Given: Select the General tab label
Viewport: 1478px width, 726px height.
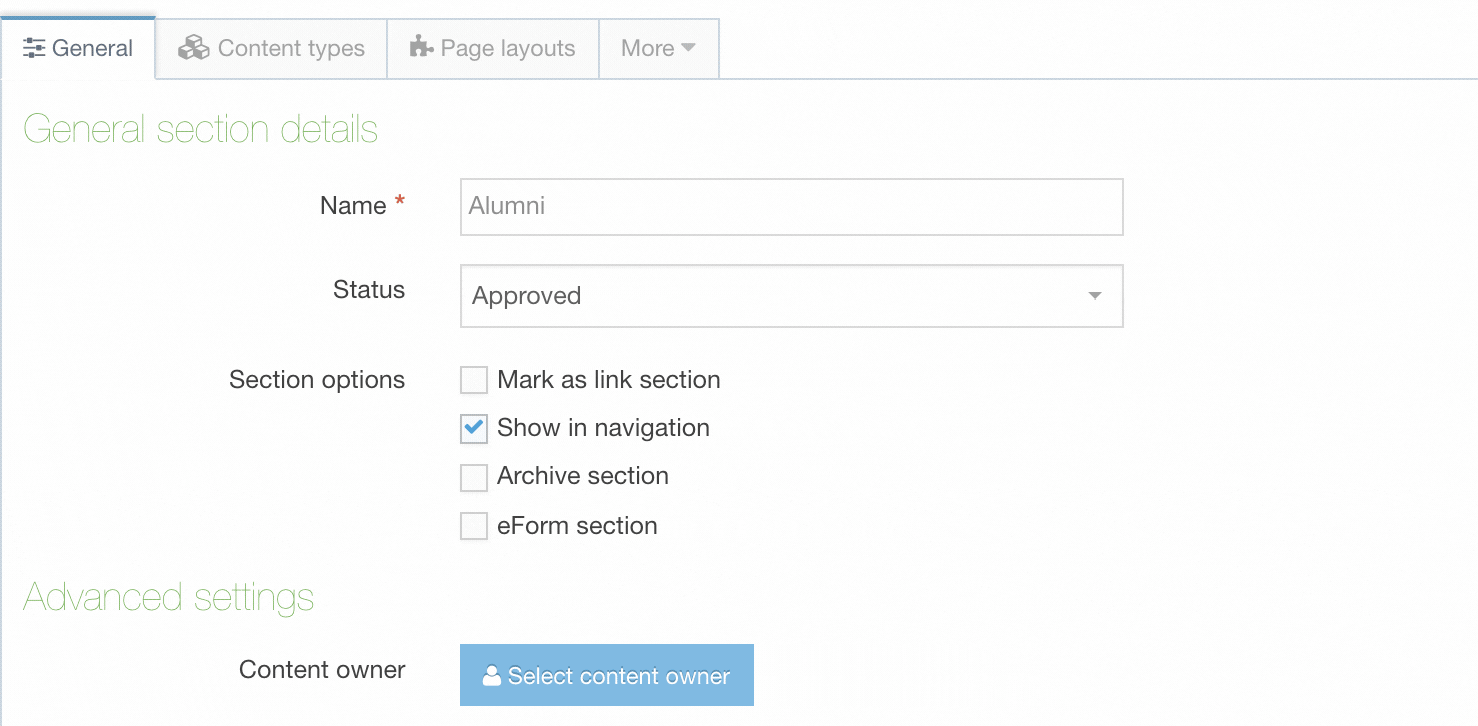Looking at the screenshot, I should 92,48.
